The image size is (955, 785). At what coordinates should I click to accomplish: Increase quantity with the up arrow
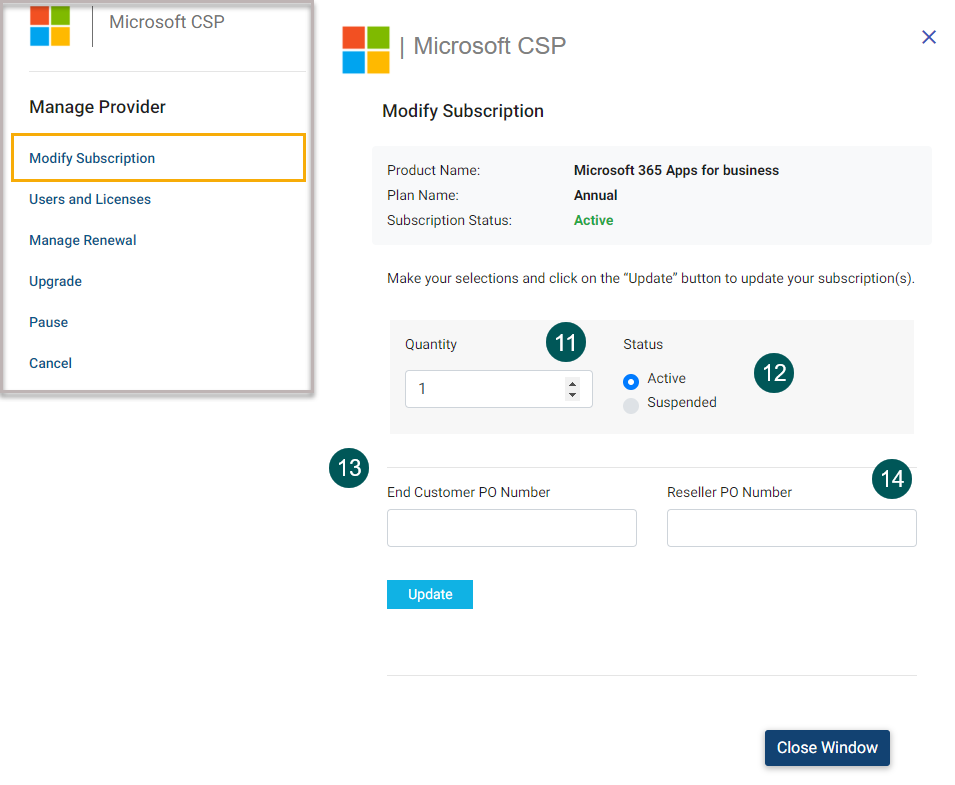pyautogui.click(x=572, y=384)
